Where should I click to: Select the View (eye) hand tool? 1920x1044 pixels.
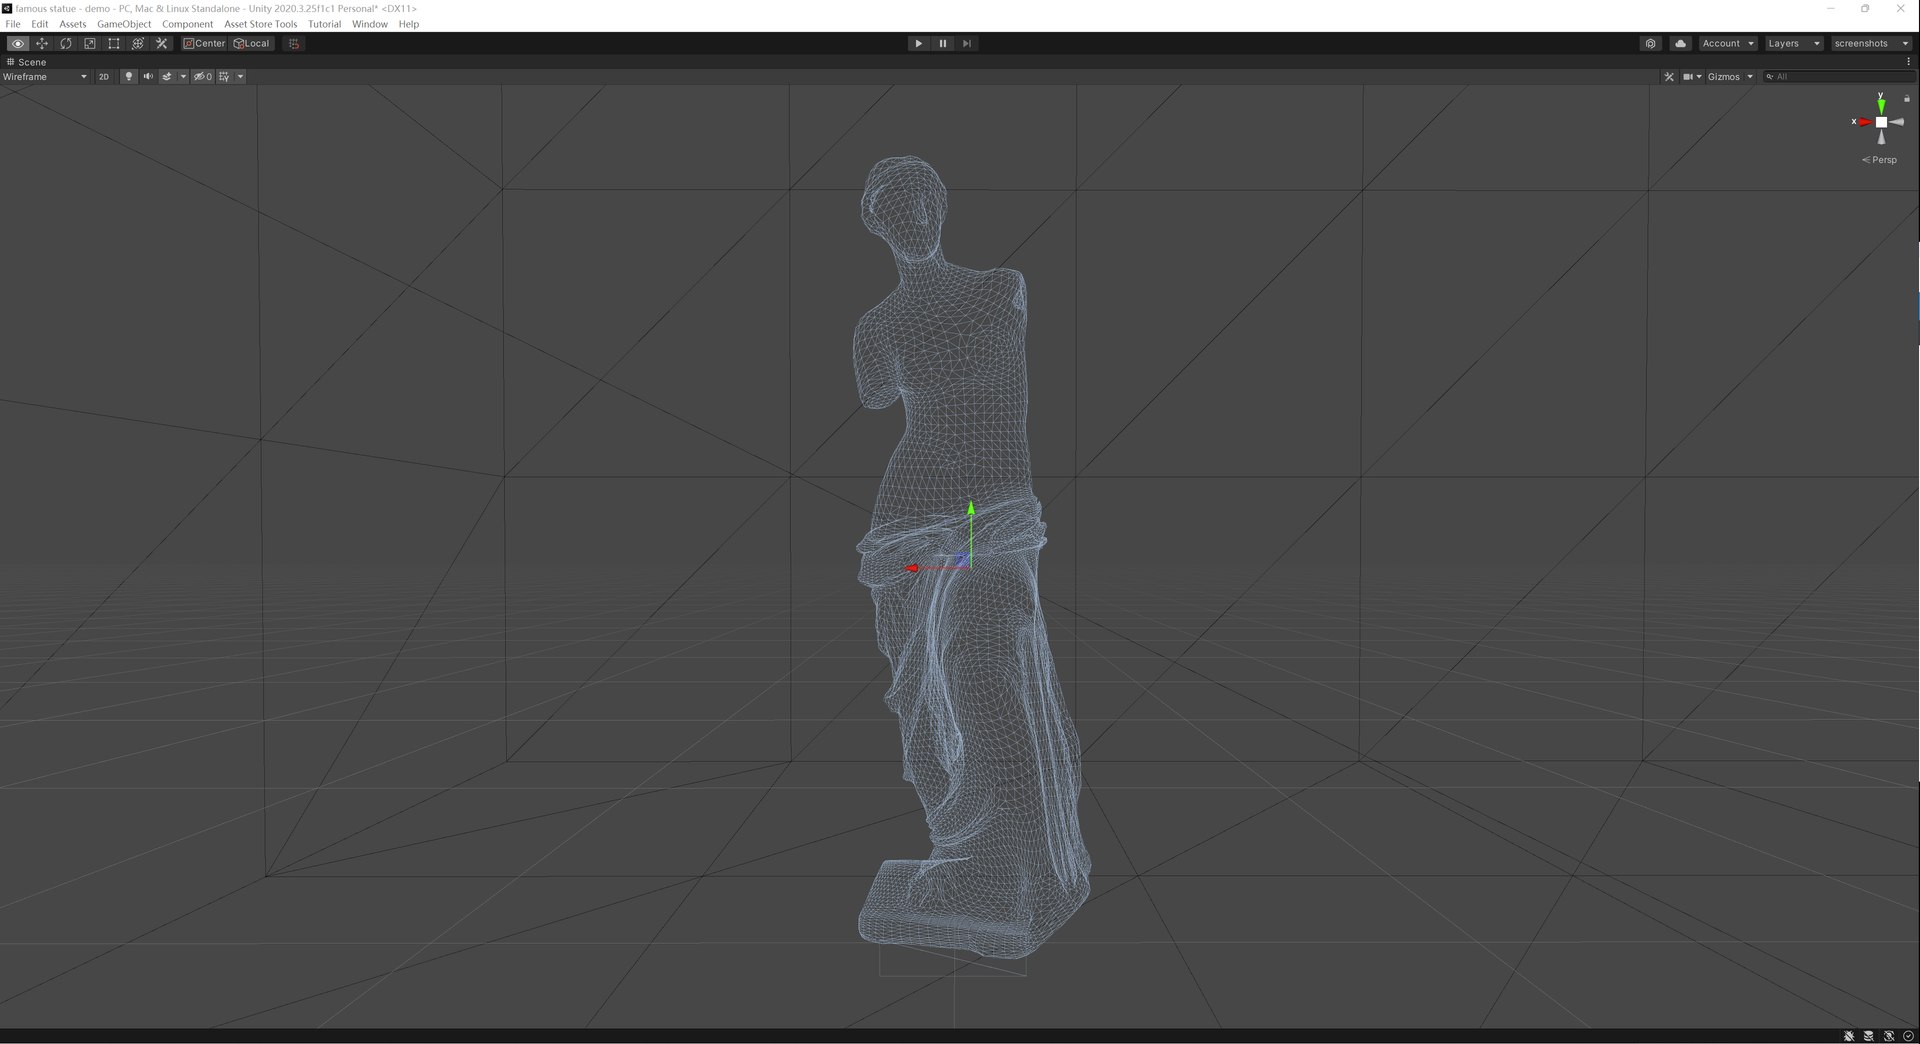pyautogui.click(x=18, y=44)
